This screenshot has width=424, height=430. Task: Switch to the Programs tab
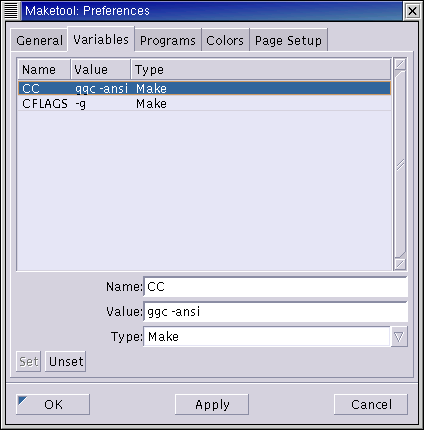click(168, 40)
